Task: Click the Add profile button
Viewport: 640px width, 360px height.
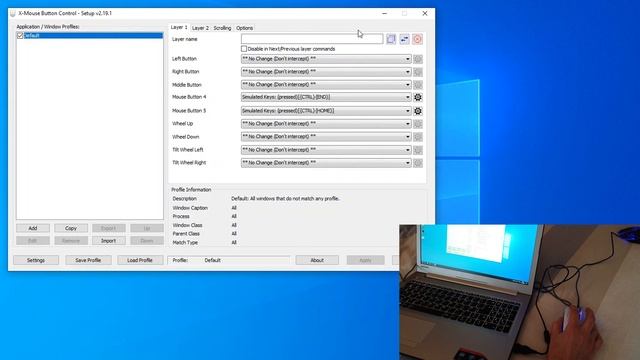Action: click(x=33, y=228)
